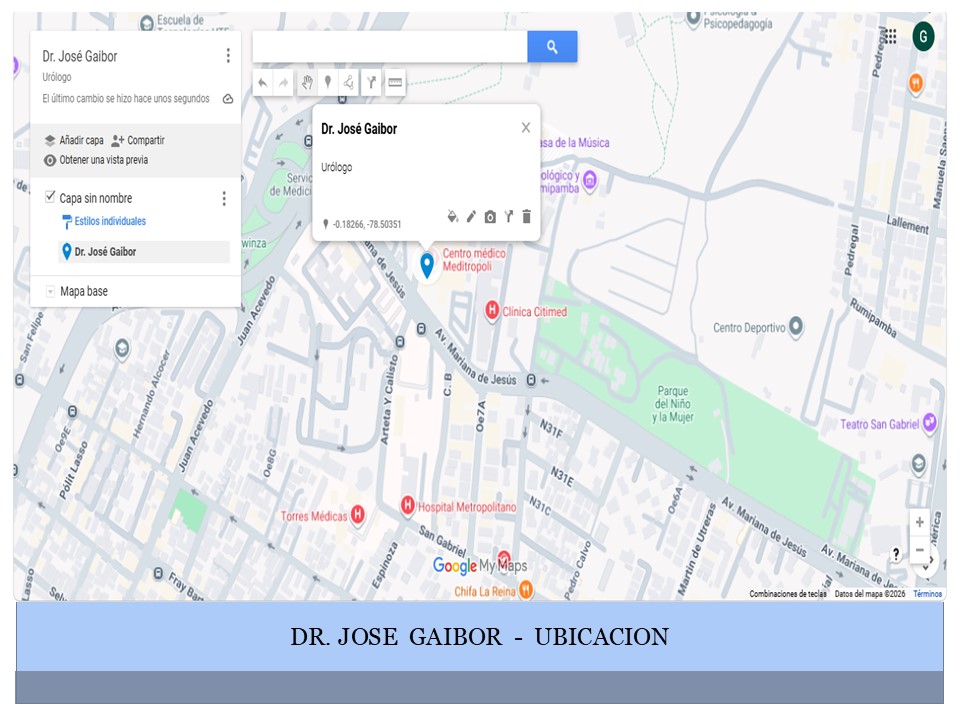Screen dimensions: 960x720
Task: Click the drive save status cloud icon
Action: (228, 99)
